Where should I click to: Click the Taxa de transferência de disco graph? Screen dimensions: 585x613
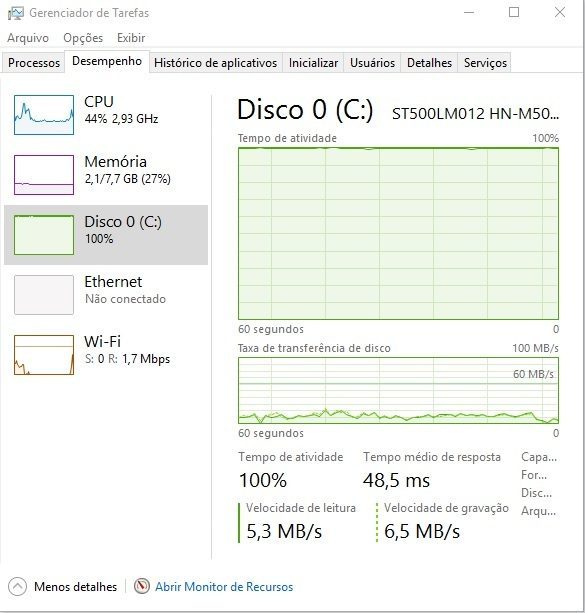tap(398, 390)
